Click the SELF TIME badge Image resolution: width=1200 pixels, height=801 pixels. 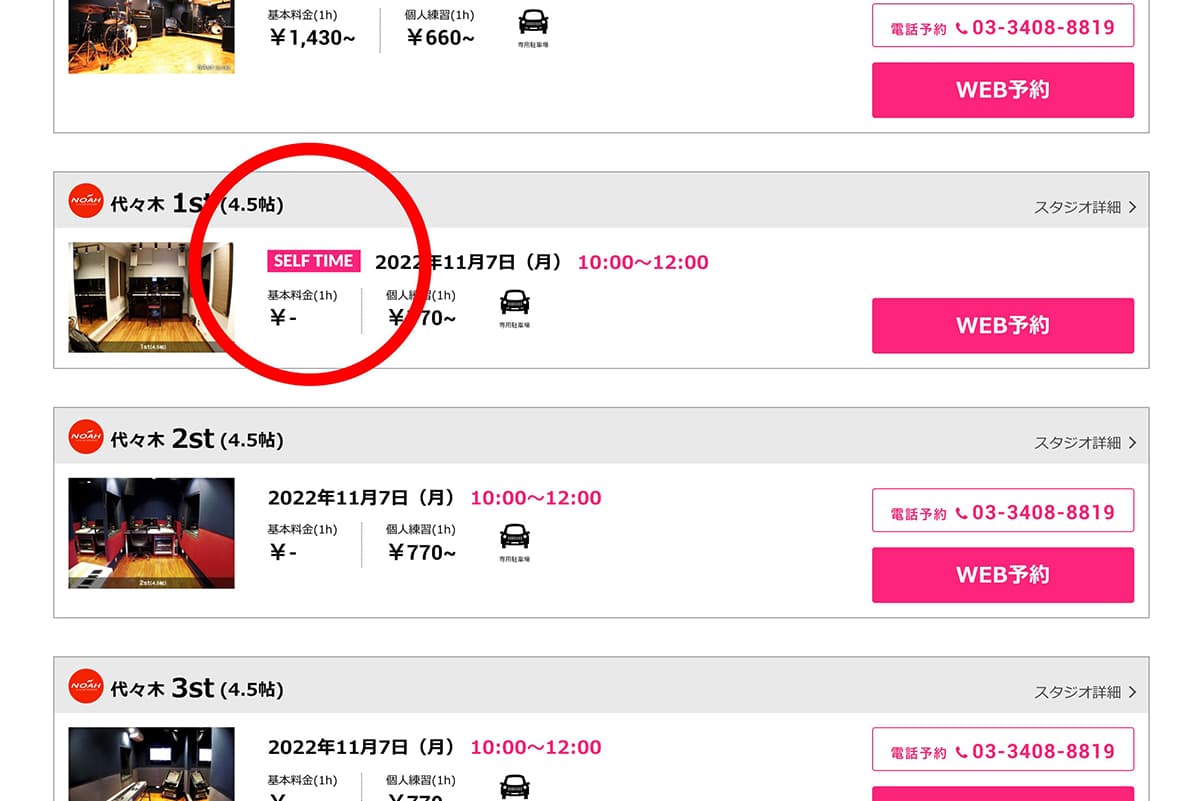click(x=314, y=261)
